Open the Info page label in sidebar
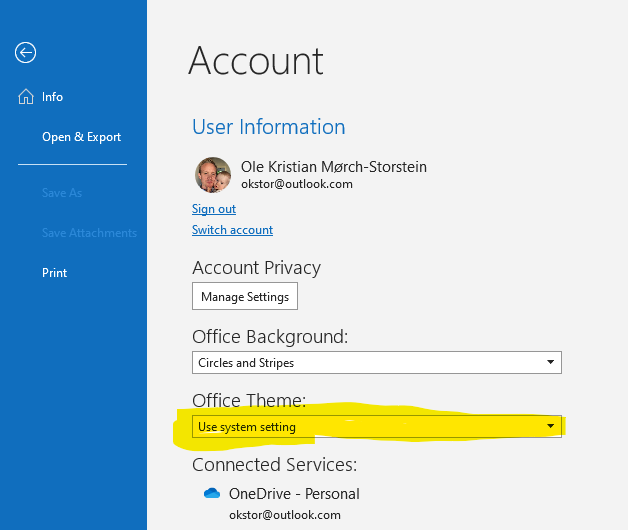628x530 pixels. tap(53, 97)
